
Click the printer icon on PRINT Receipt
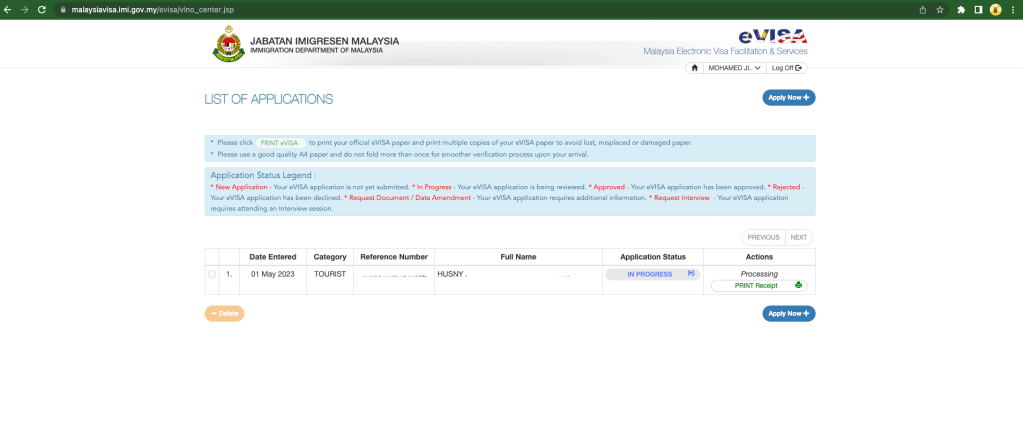pos(798,286)
